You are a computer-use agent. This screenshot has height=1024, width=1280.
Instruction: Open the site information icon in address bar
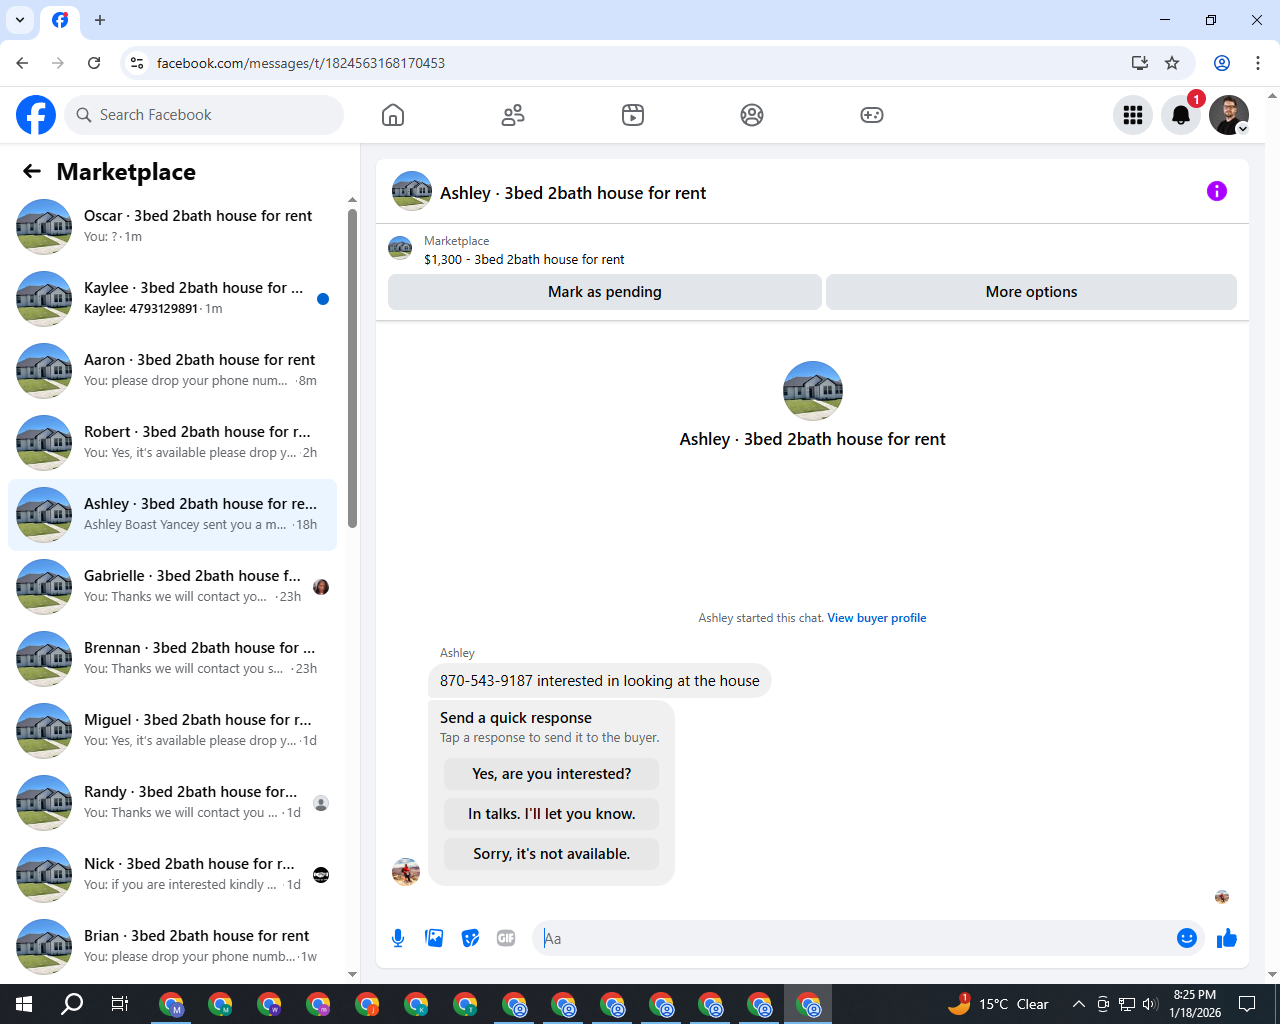[x=137, y=63]
